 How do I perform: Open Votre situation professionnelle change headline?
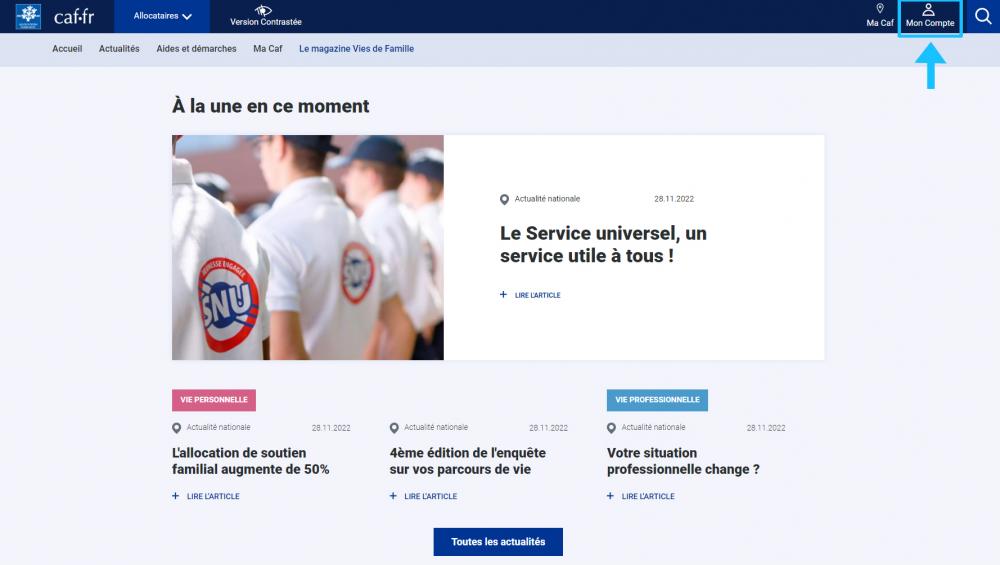point(683,461)
